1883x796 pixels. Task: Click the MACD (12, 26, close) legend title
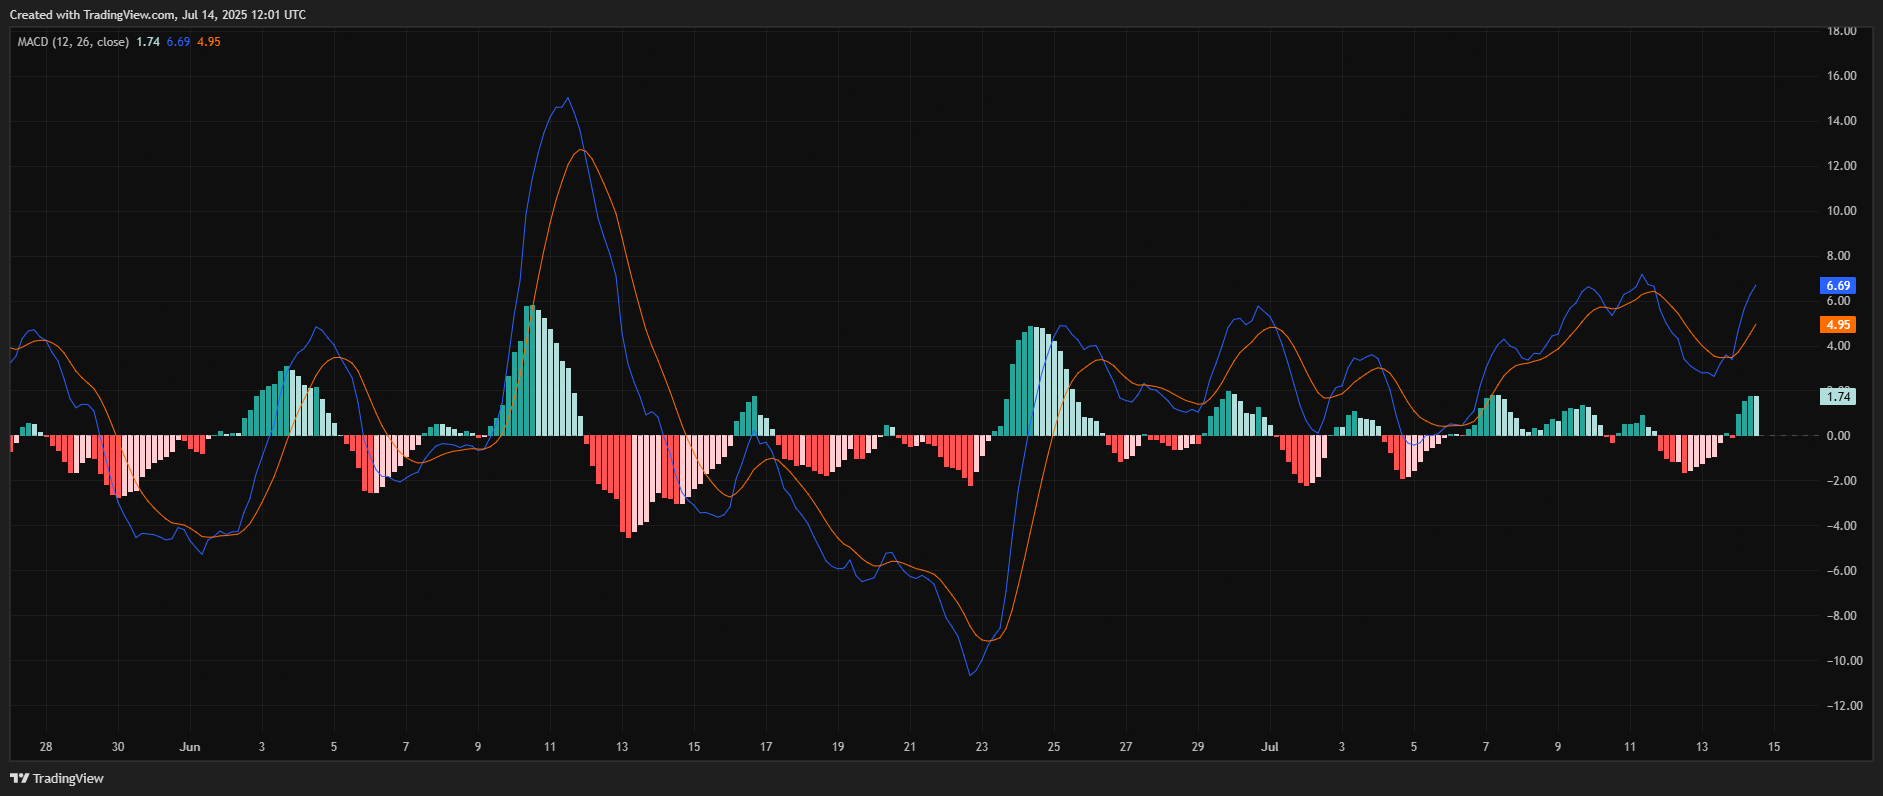[73, 42]
